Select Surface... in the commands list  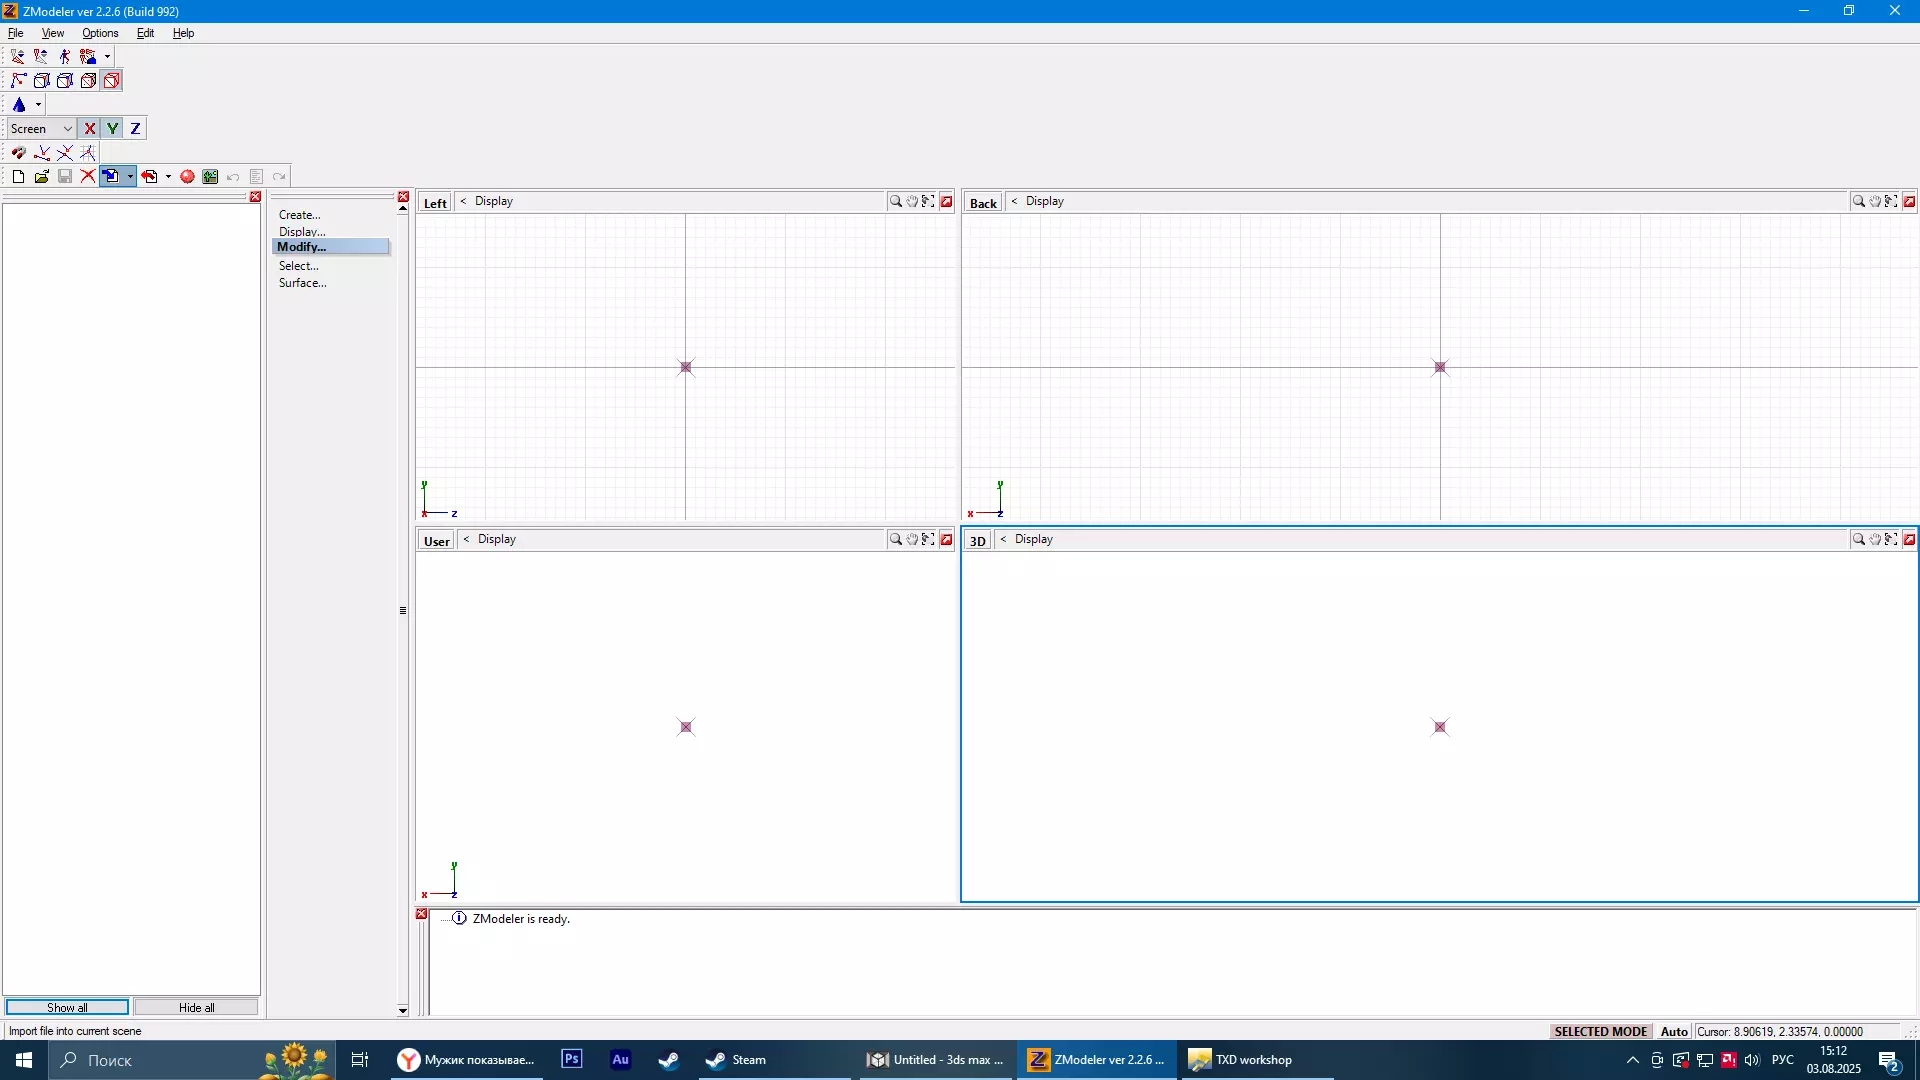[302, 283]
